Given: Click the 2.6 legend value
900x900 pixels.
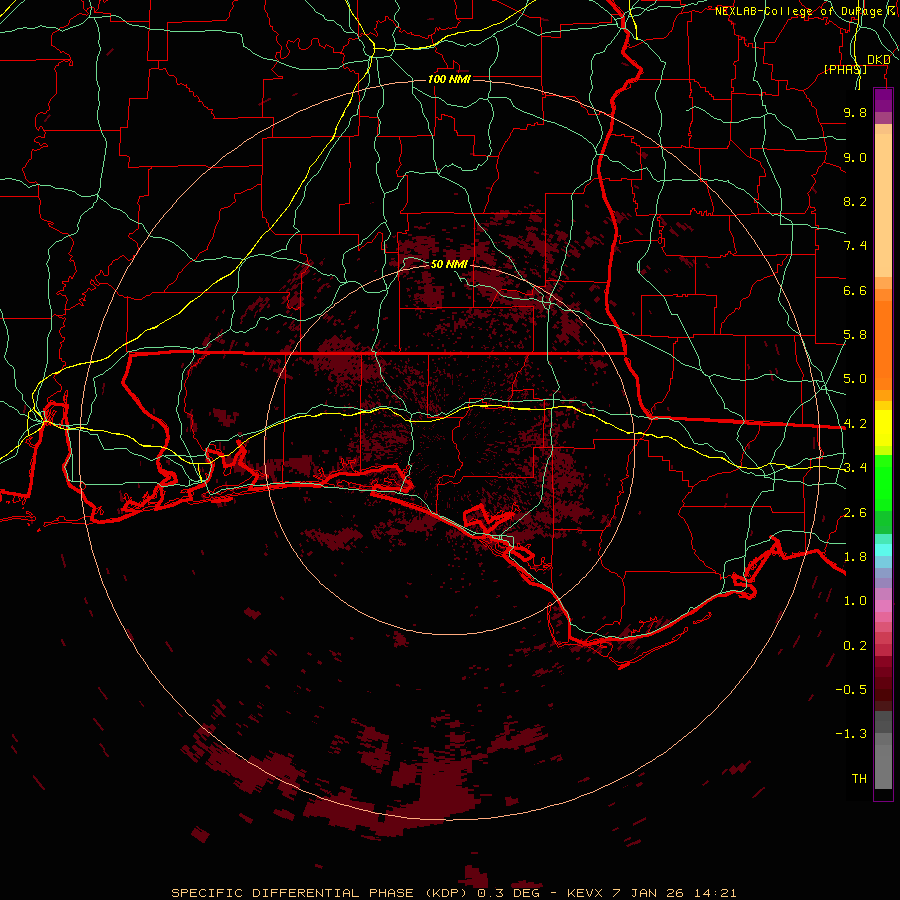Looking at the screenshot, I should [x=855, y=513].
